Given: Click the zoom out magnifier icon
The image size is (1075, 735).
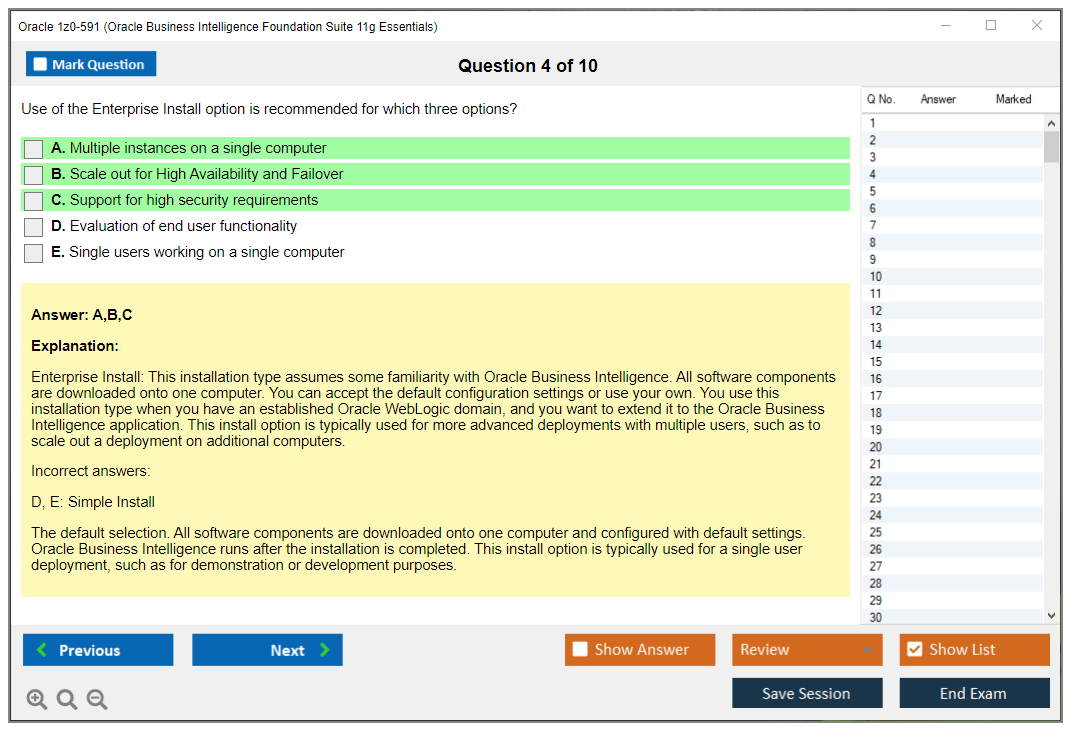Looking at the screenshot, I should point(97,700).
